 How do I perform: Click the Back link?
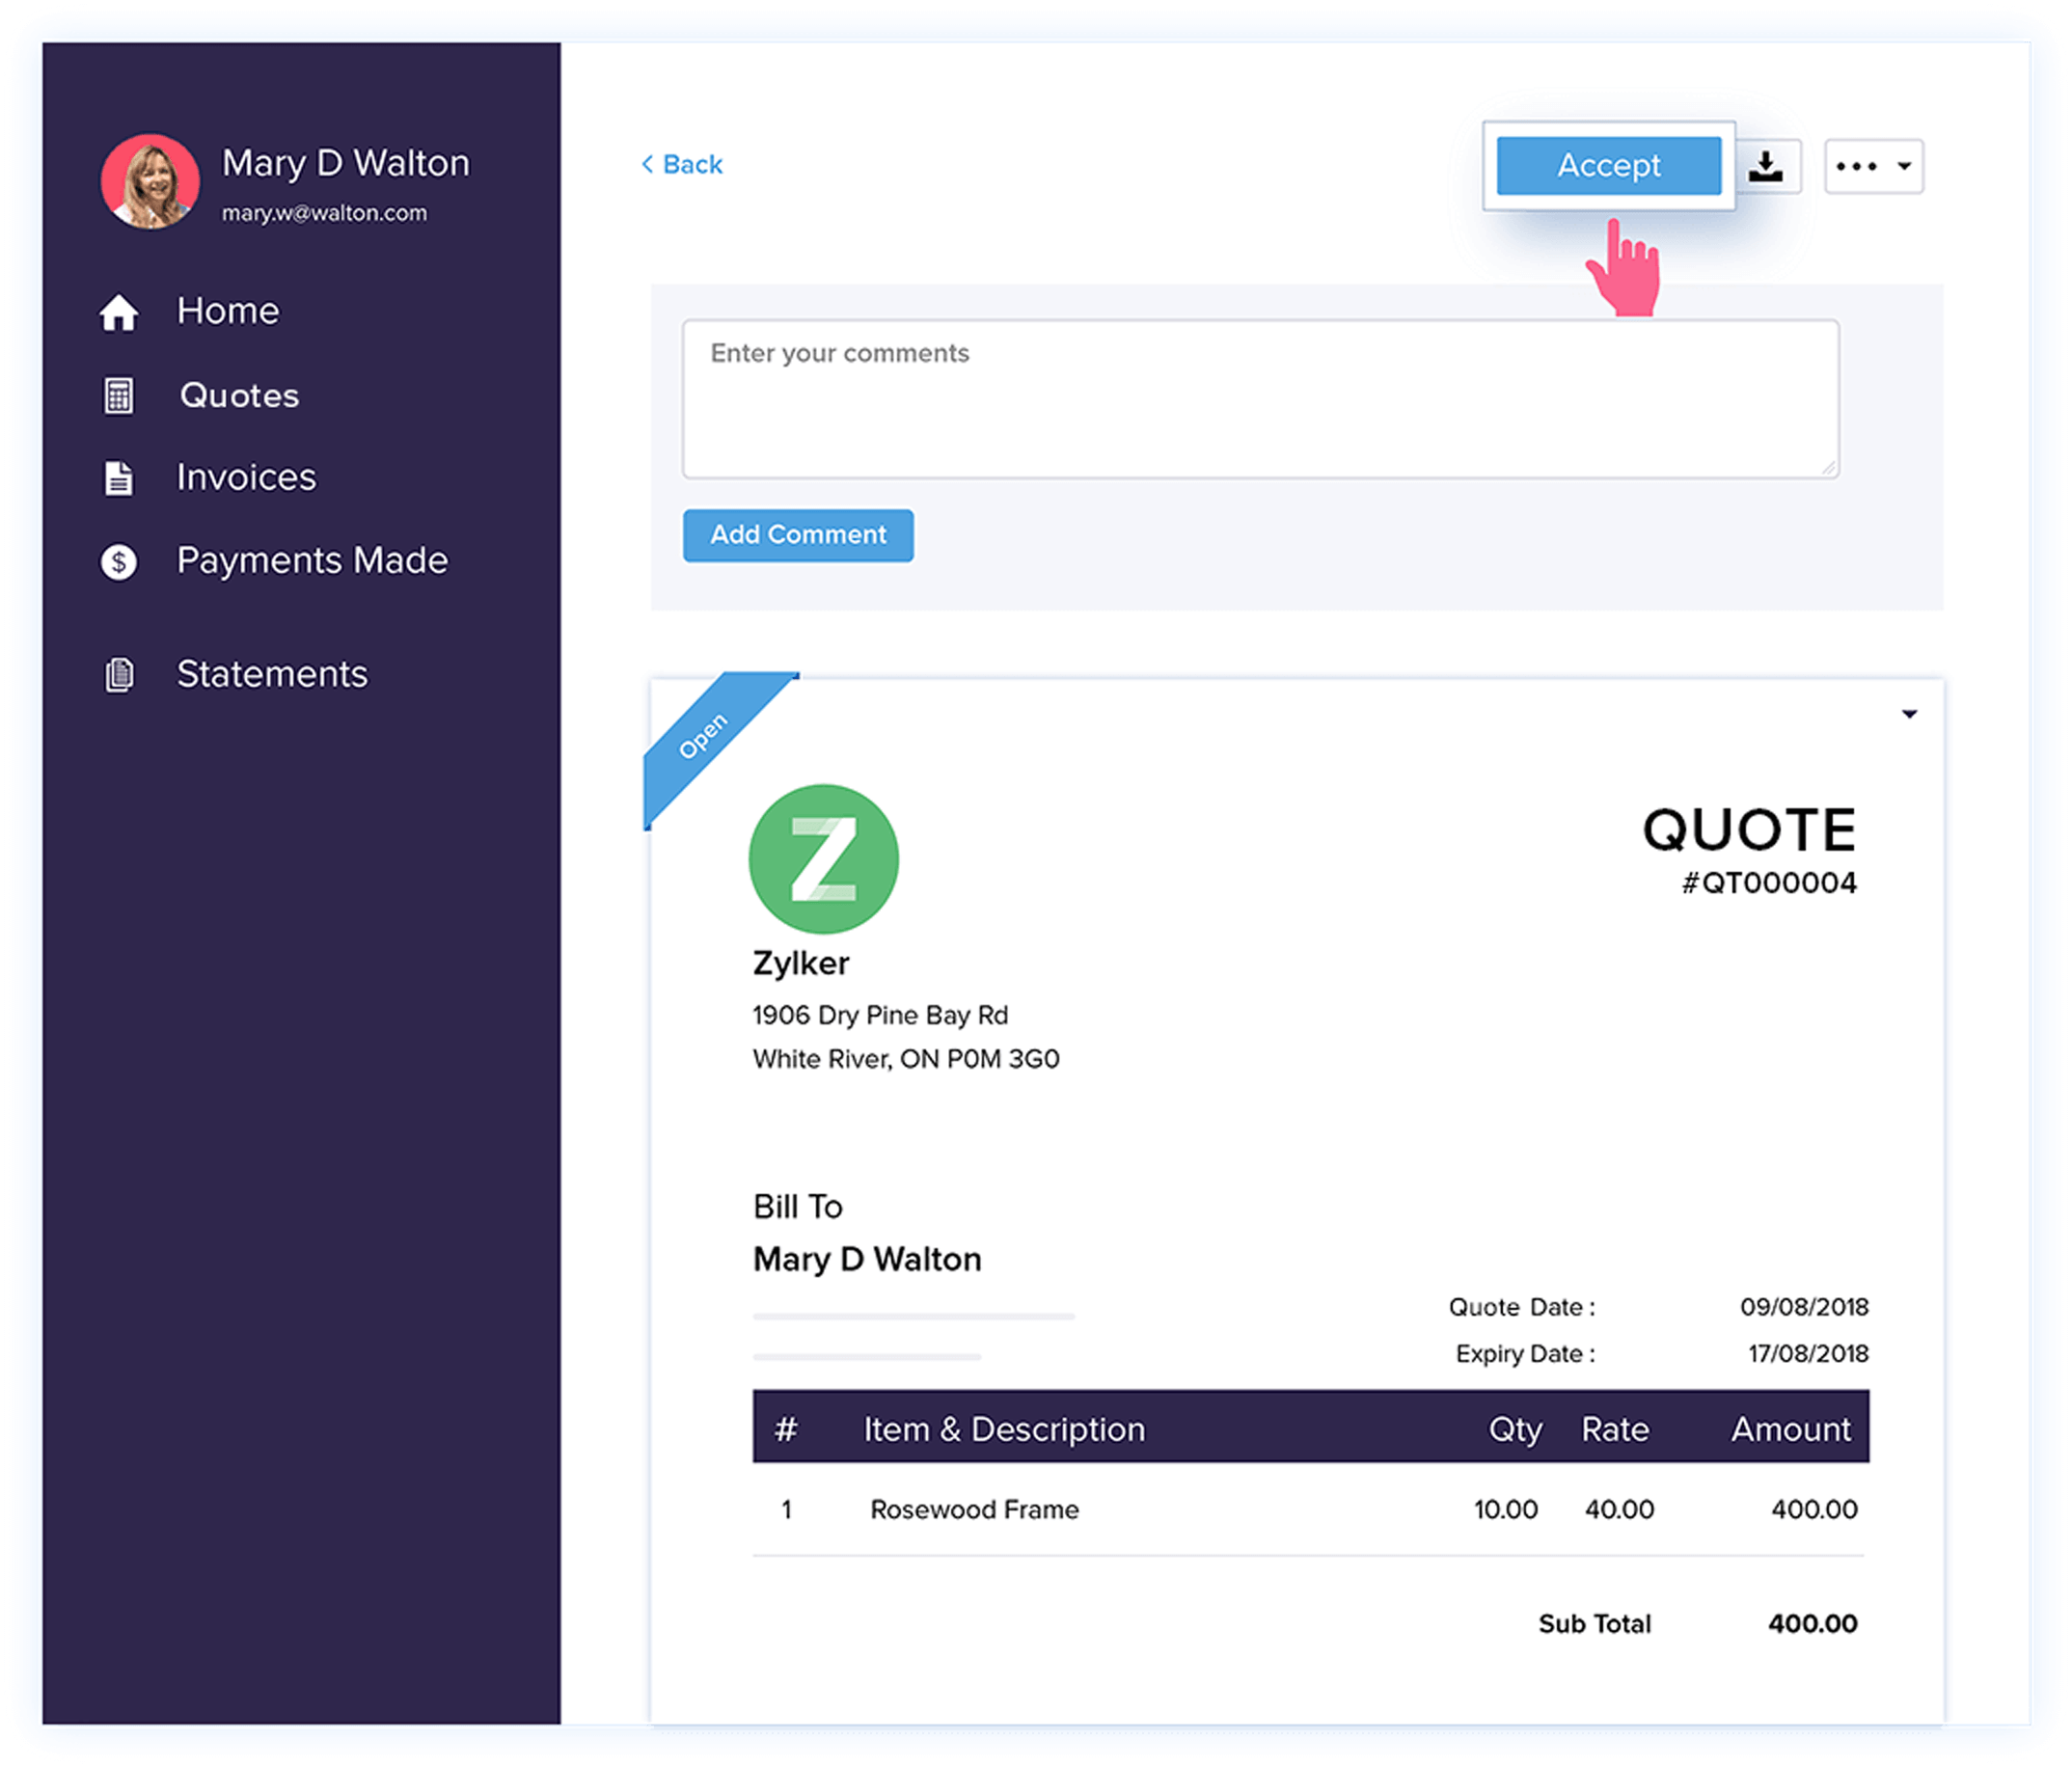[x=684, y=164]
